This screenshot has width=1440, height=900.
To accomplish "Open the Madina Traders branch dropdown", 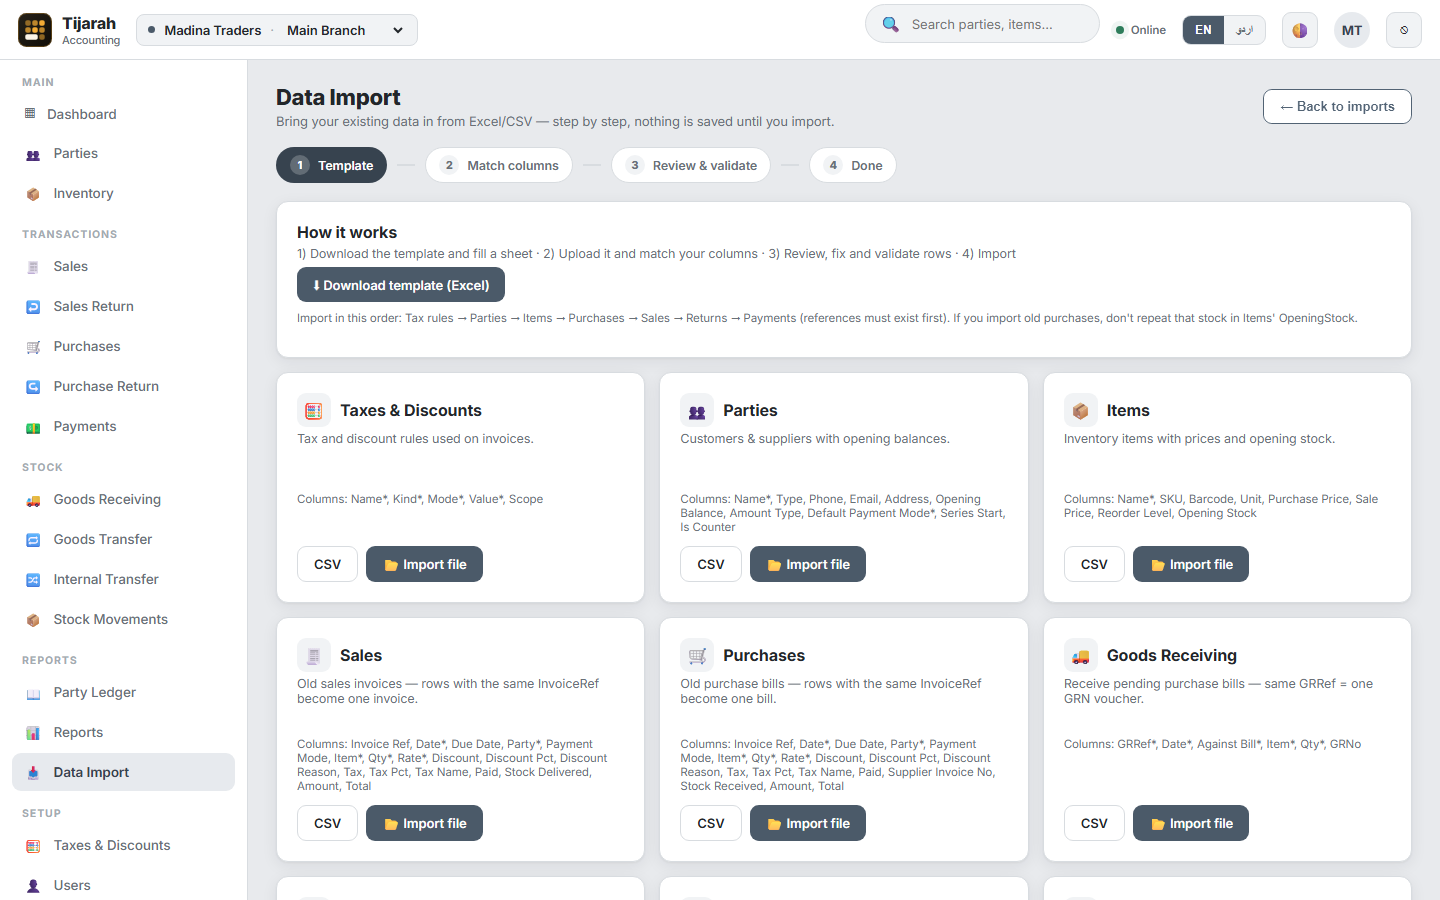I will point(277,30).
